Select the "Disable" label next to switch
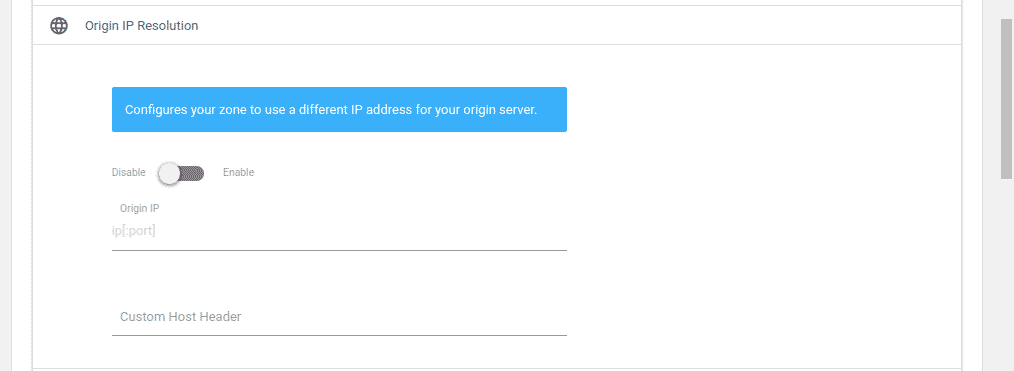This screenshot has height=371, width=1014. pyautogui.click(x=129, y=173)
